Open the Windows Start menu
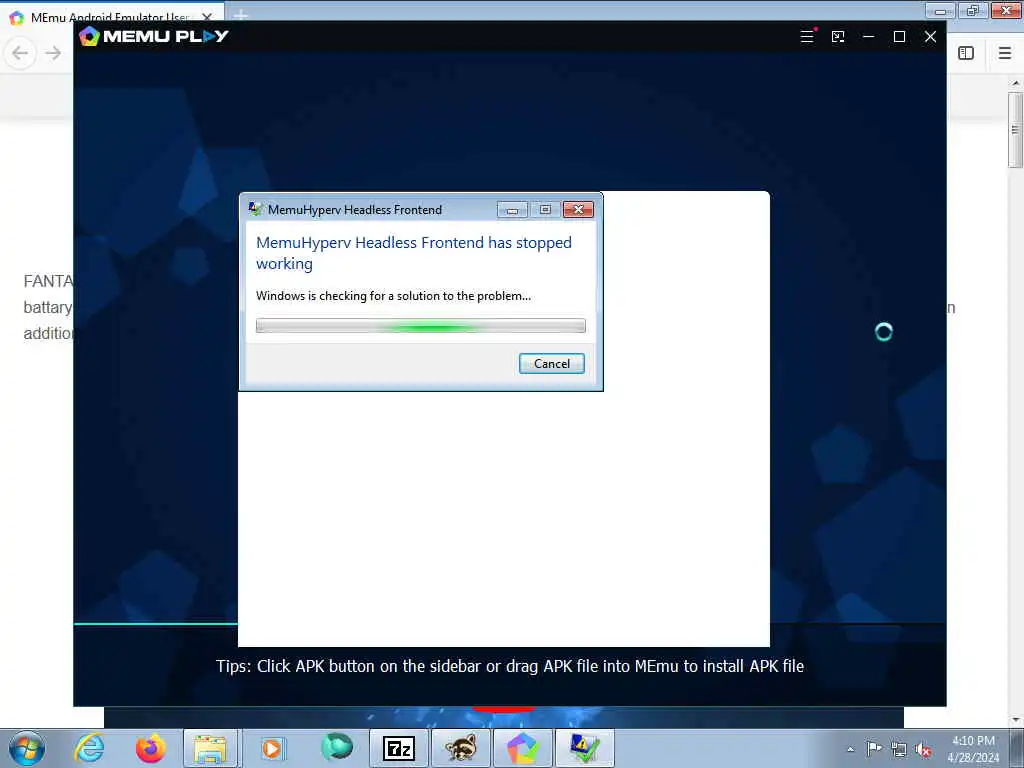Screen dimensions: 1024x768 (27, 748)
